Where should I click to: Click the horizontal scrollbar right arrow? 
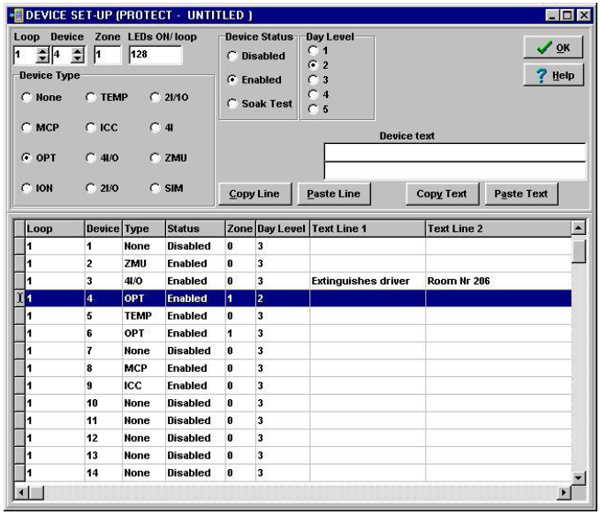click(x=563, y=492)
